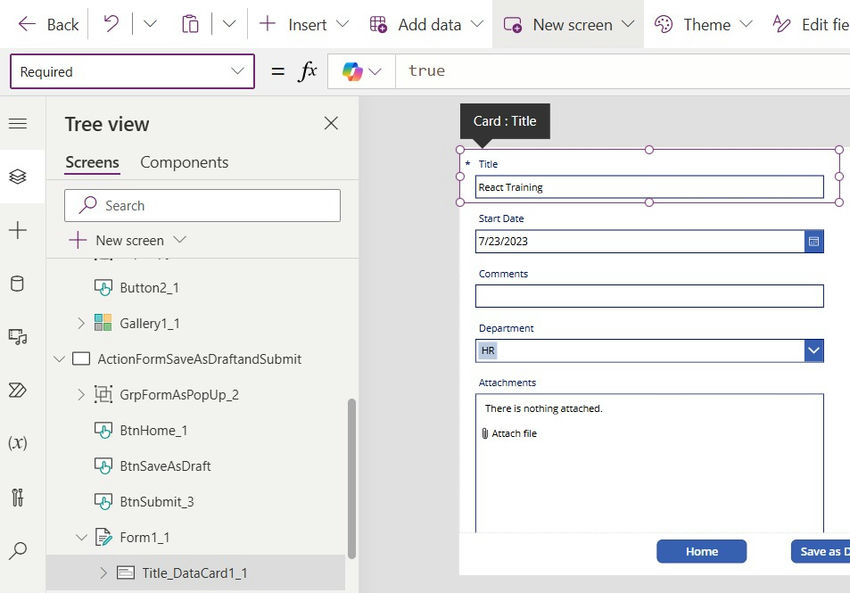Open the Data panel in left sidebar
Viewport: 850px width, 593px height.
click(17, 284)
